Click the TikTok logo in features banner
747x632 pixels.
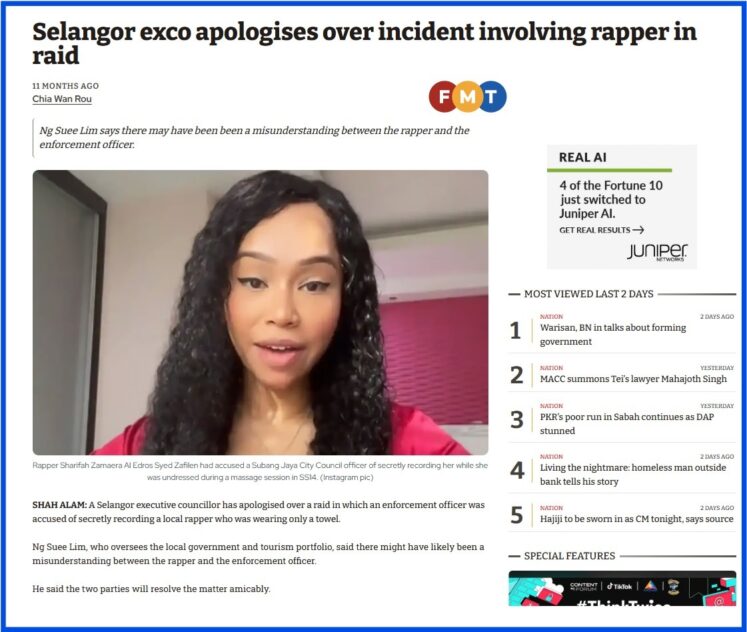tap(619, 586)
